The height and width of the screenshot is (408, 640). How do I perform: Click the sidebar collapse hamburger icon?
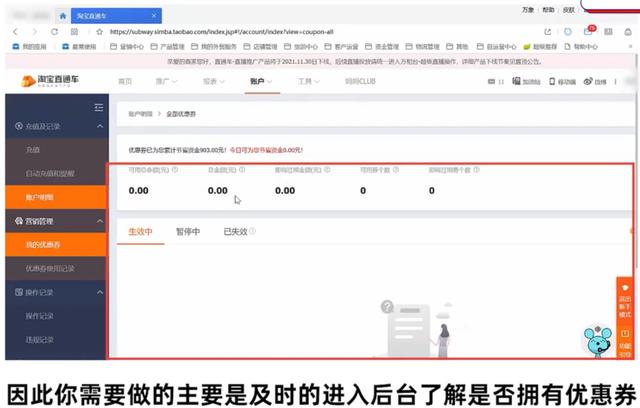click(x=98, y=107)
